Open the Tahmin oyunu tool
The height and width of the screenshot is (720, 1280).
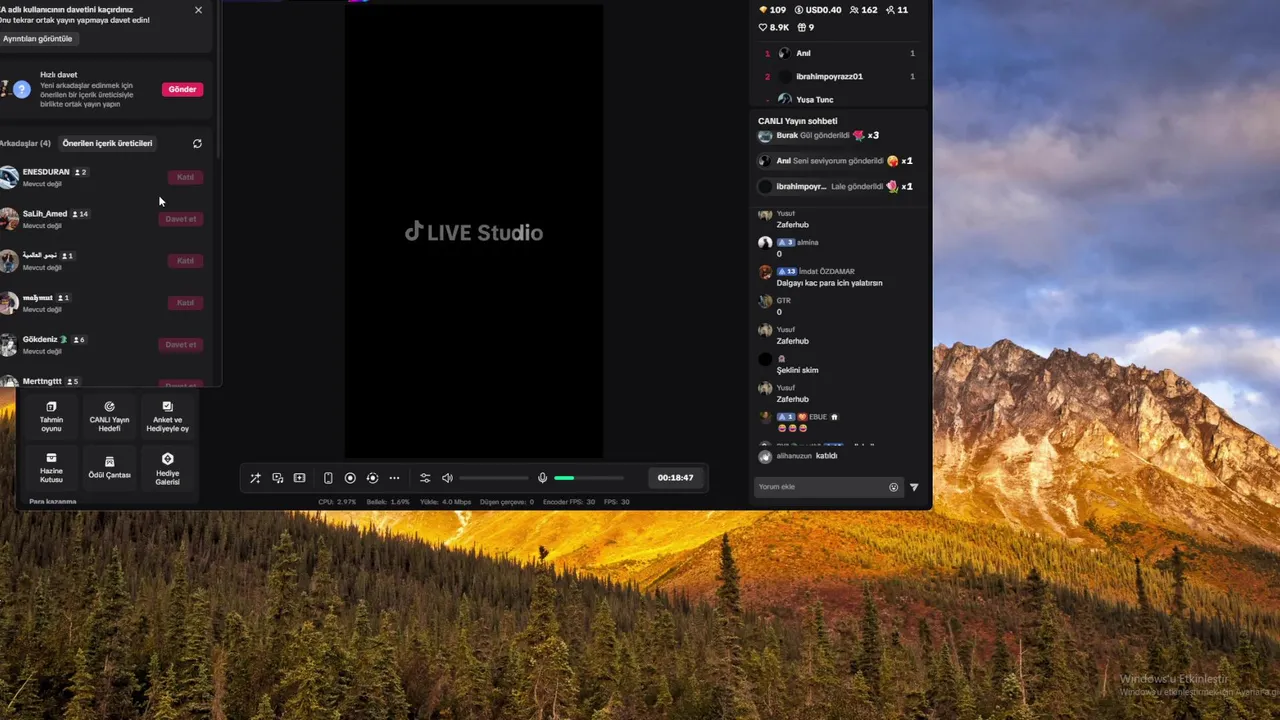pyautogui.click(x=51, y=415)
